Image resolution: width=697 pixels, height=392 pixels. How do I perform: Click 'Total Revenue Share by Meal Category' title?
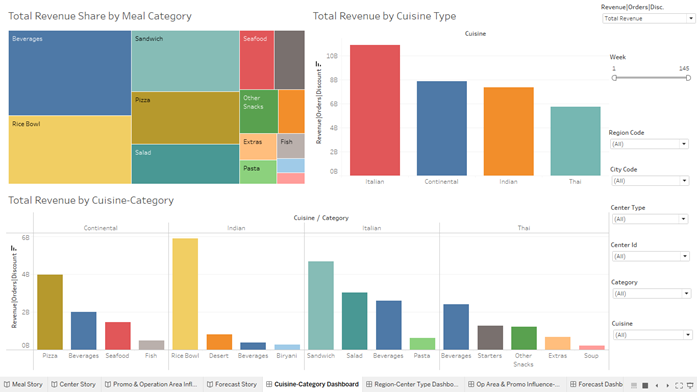(x=100, y=16)
